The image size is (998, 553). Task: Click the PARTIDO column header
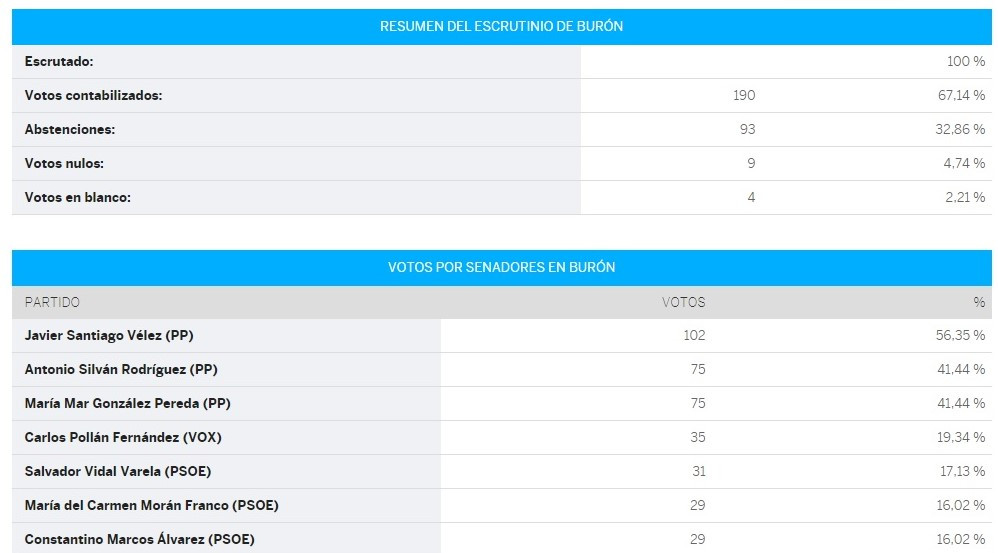click(x=52, y=302)
